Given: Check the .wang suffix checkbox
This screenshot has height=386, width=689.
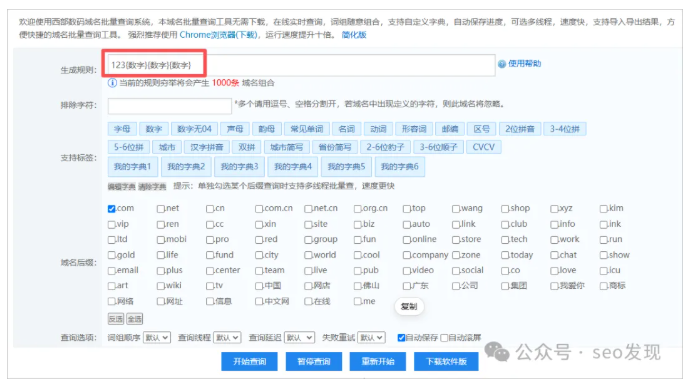Looking at the screenshot, I should (456, 209).
